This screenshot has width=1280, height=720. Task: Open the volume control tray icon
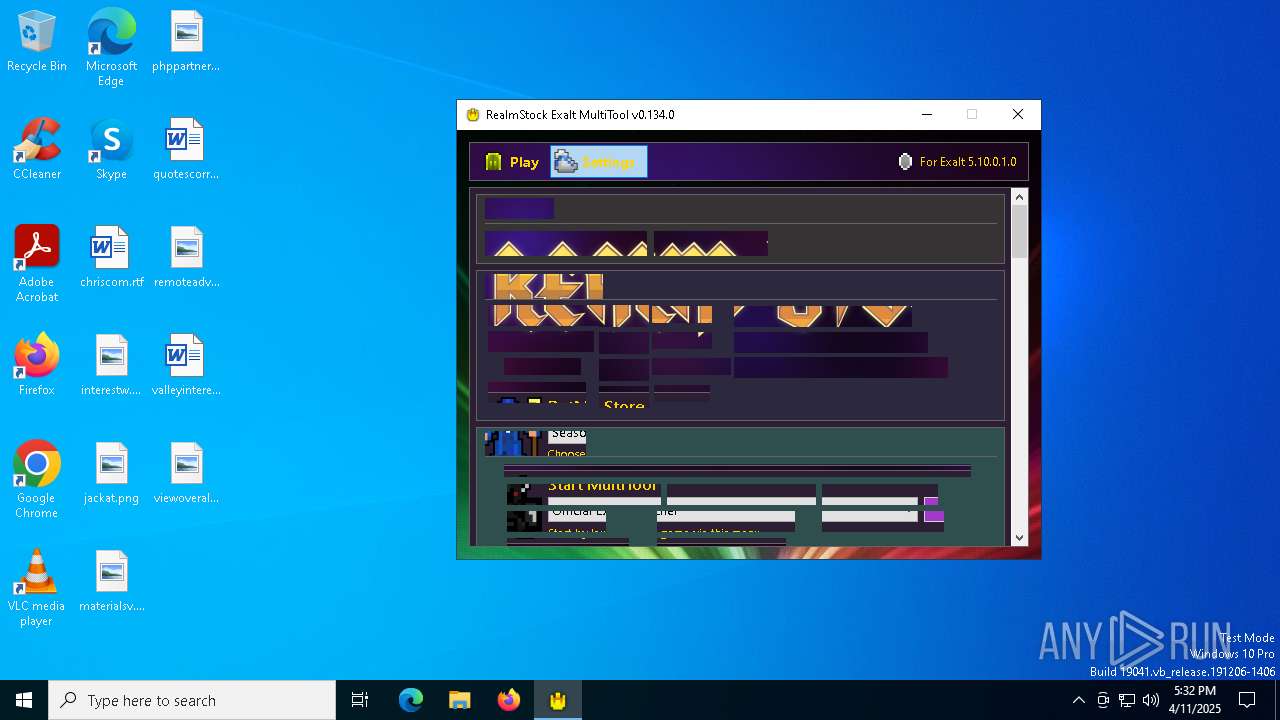(x=1151, y=700)
